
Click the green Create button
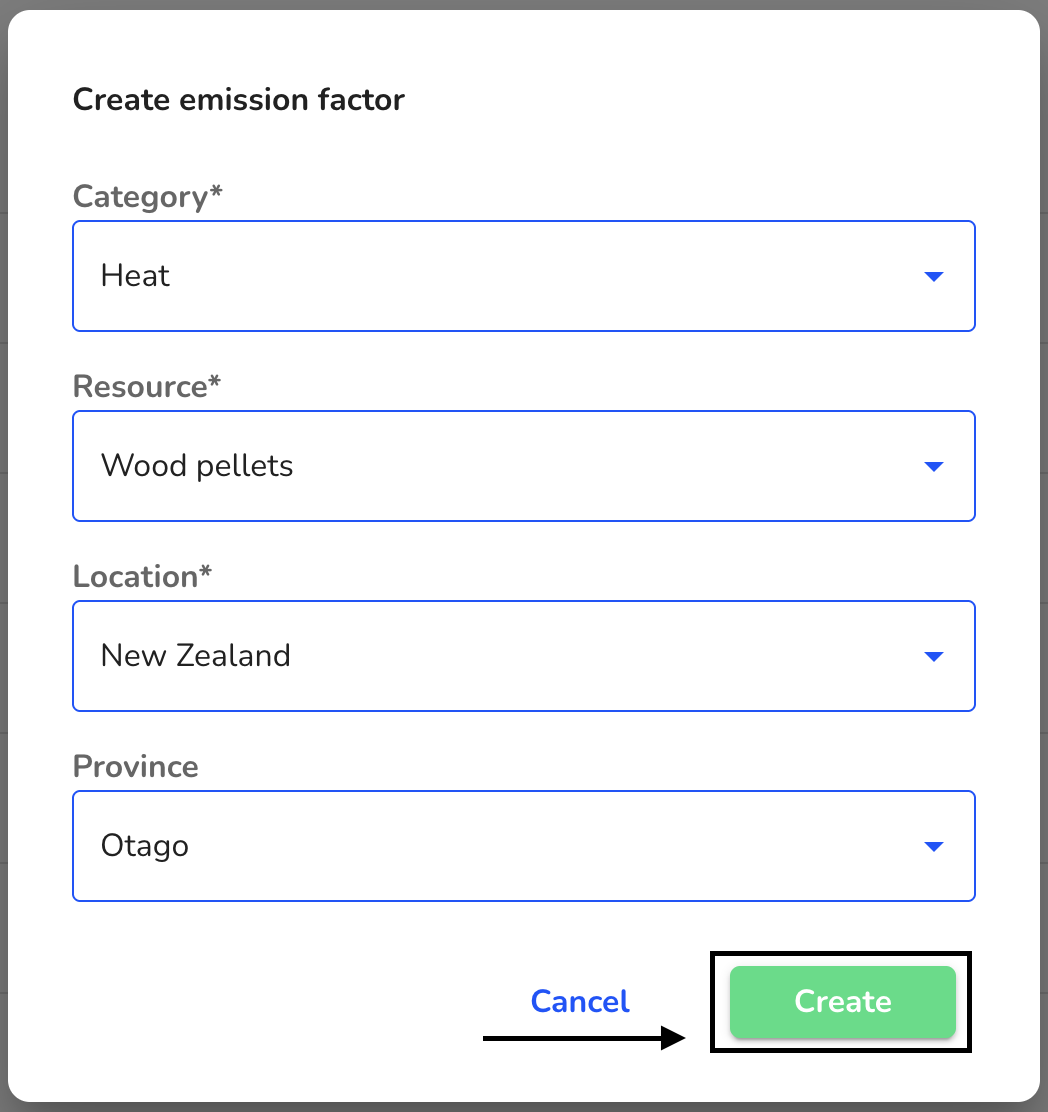click(x=842, y=1001)
